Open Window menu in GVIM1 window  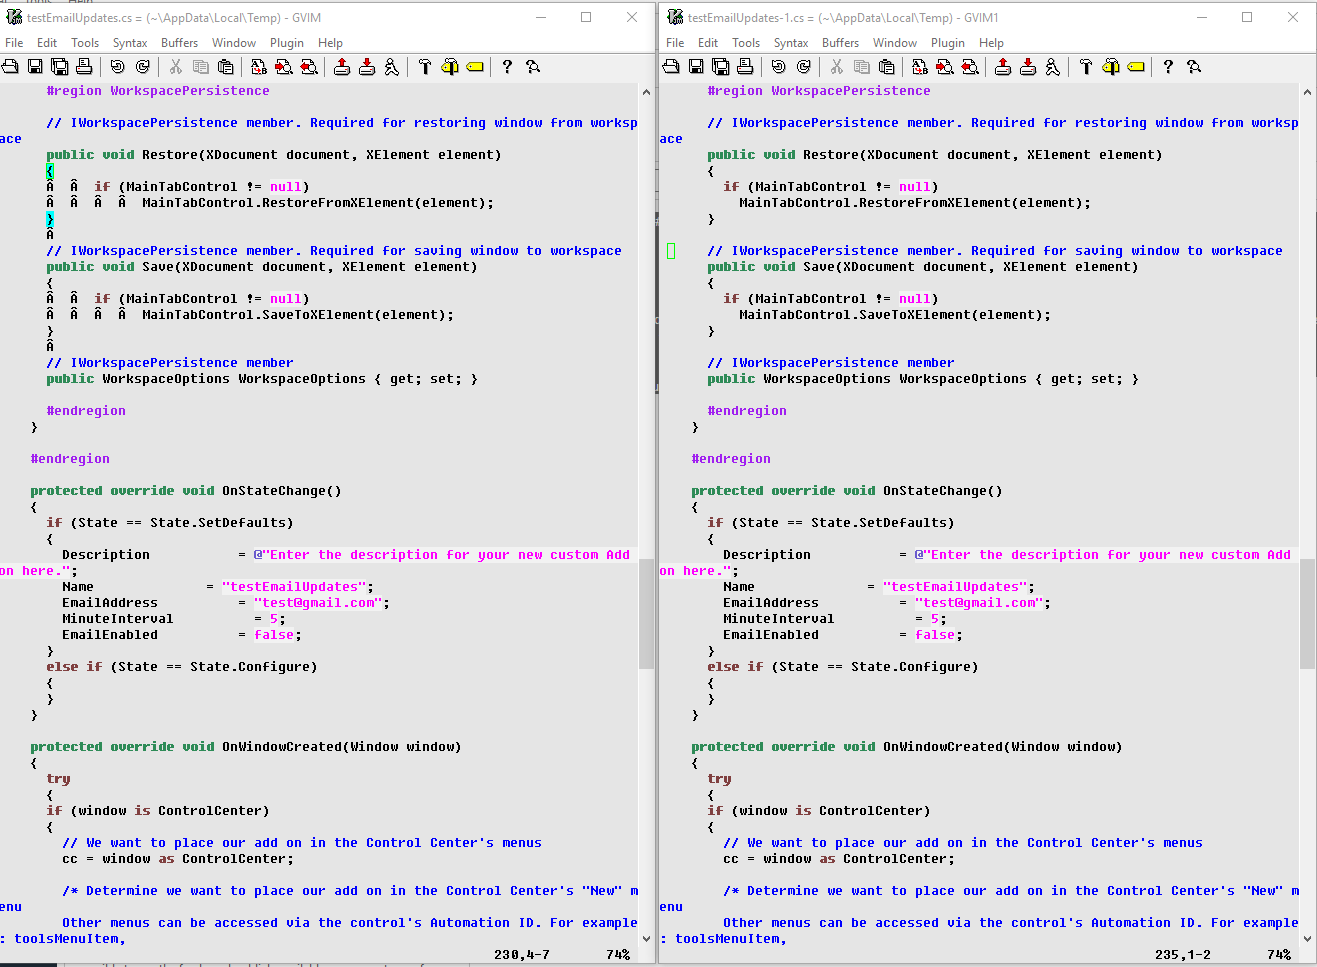coord(895,43)
